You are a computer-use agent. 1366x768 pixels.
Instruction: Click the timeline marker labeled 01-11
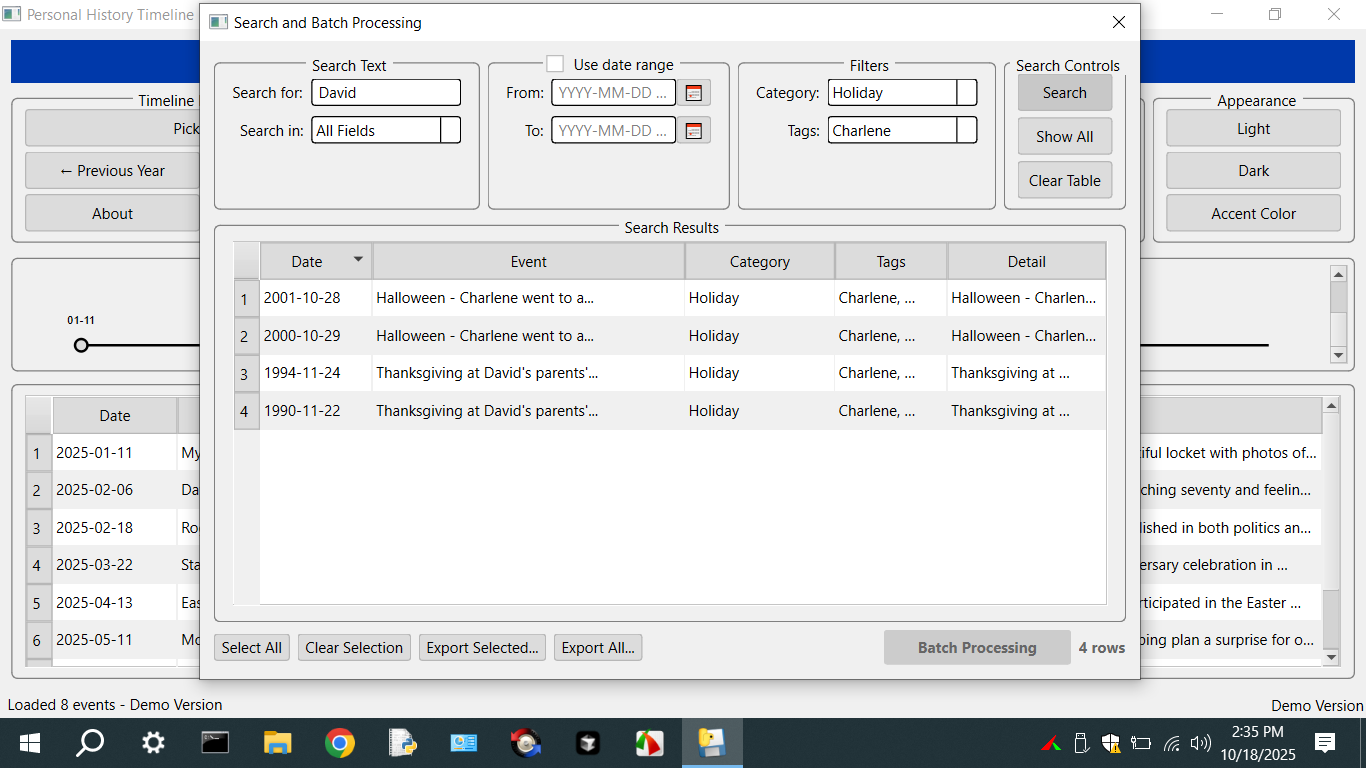81,345
